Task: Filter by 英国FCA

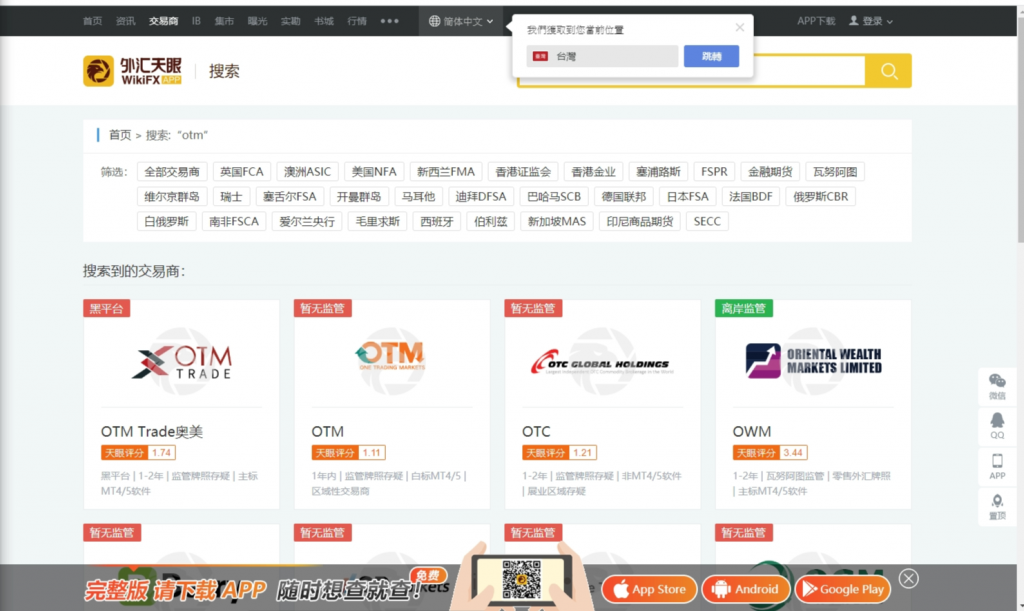Action: [x=242, y=172]
